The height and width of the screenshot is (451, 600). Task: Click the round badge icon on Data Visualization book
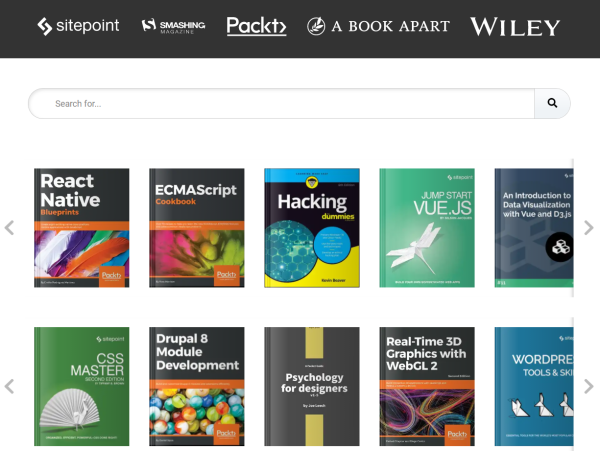pos(559,246)
